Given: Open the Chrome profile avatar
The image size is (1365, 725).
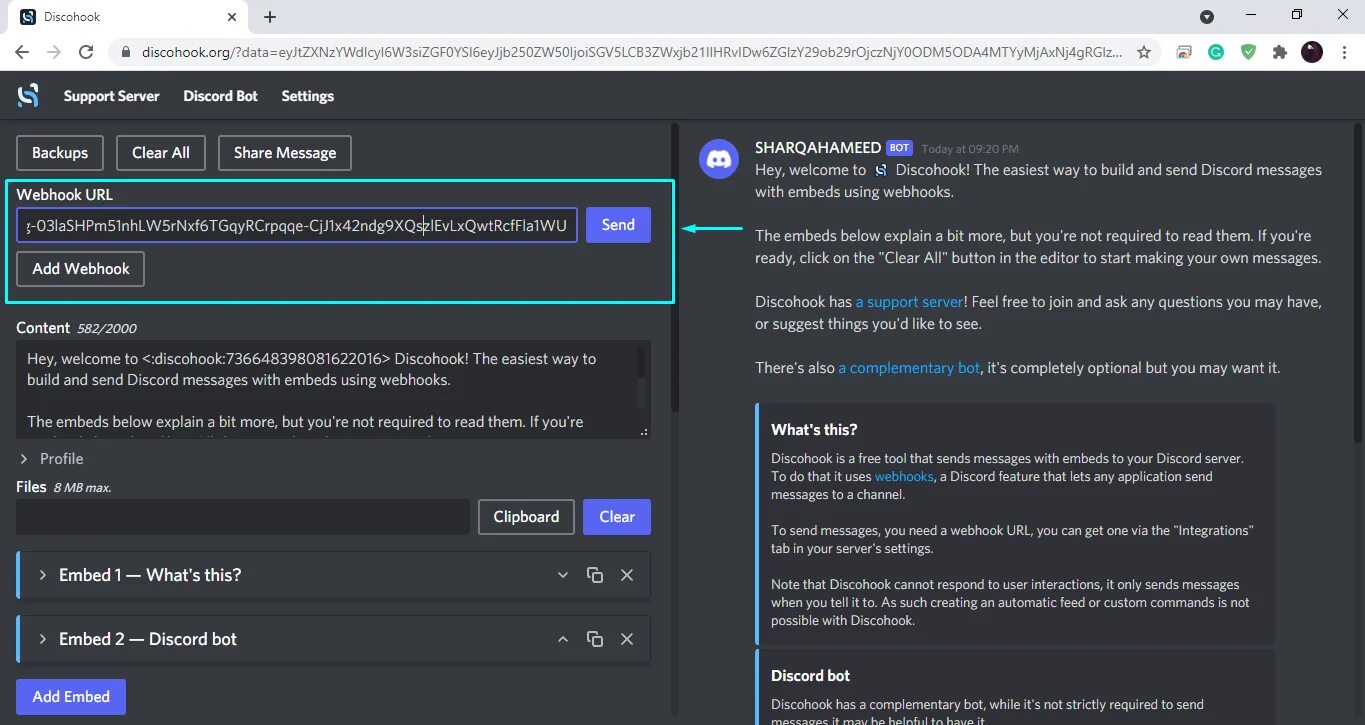Looking at the screenshot, I should 1312,52.
